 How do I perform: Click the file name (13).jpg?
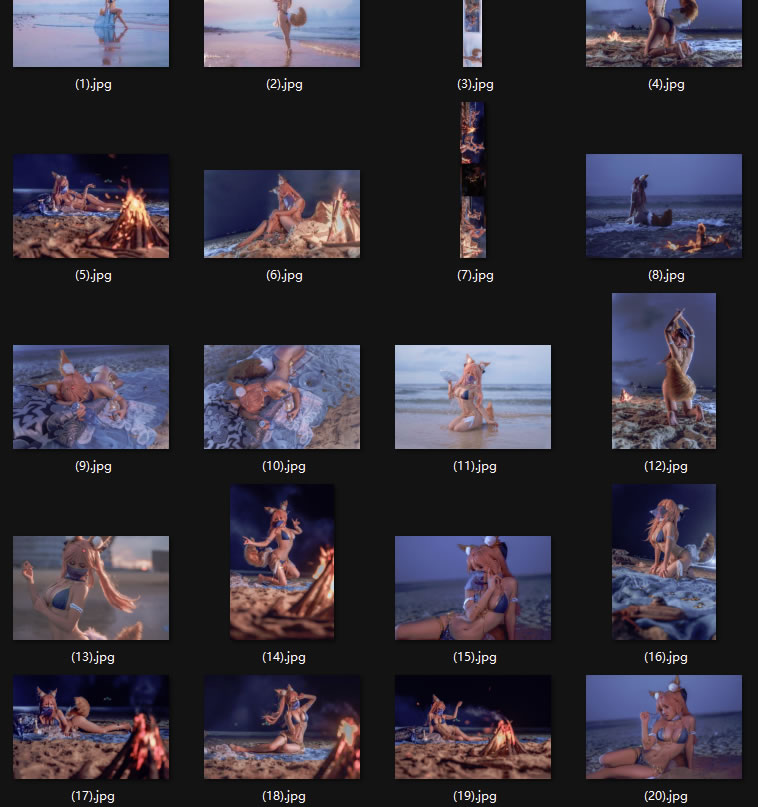point(93,657)
